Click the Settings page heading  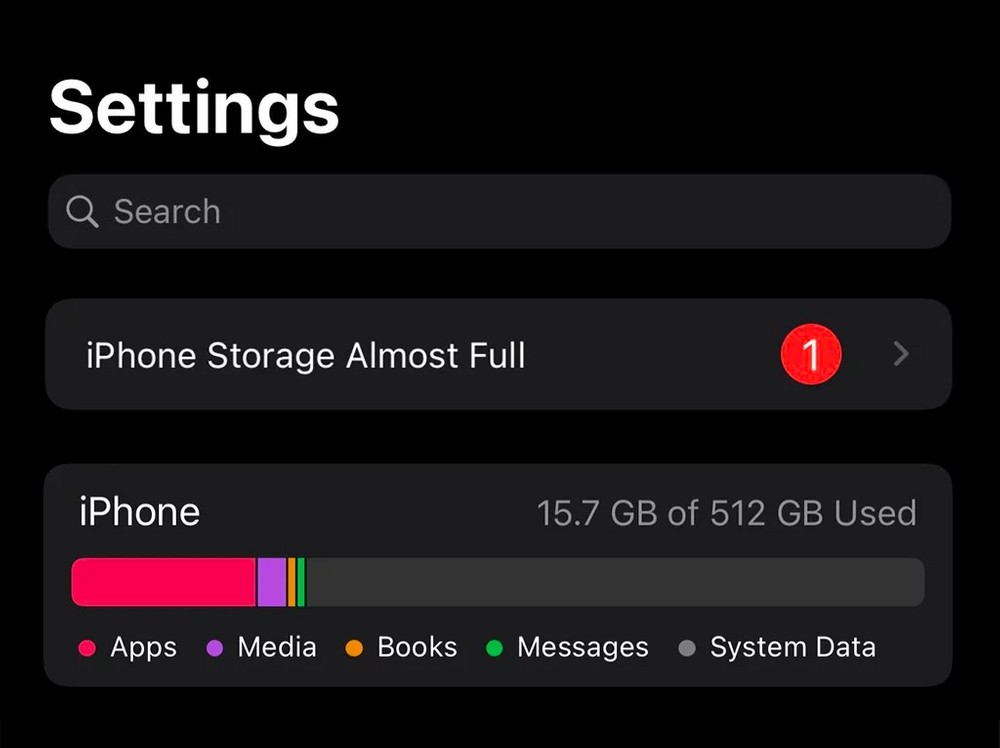tap(194, 110)
